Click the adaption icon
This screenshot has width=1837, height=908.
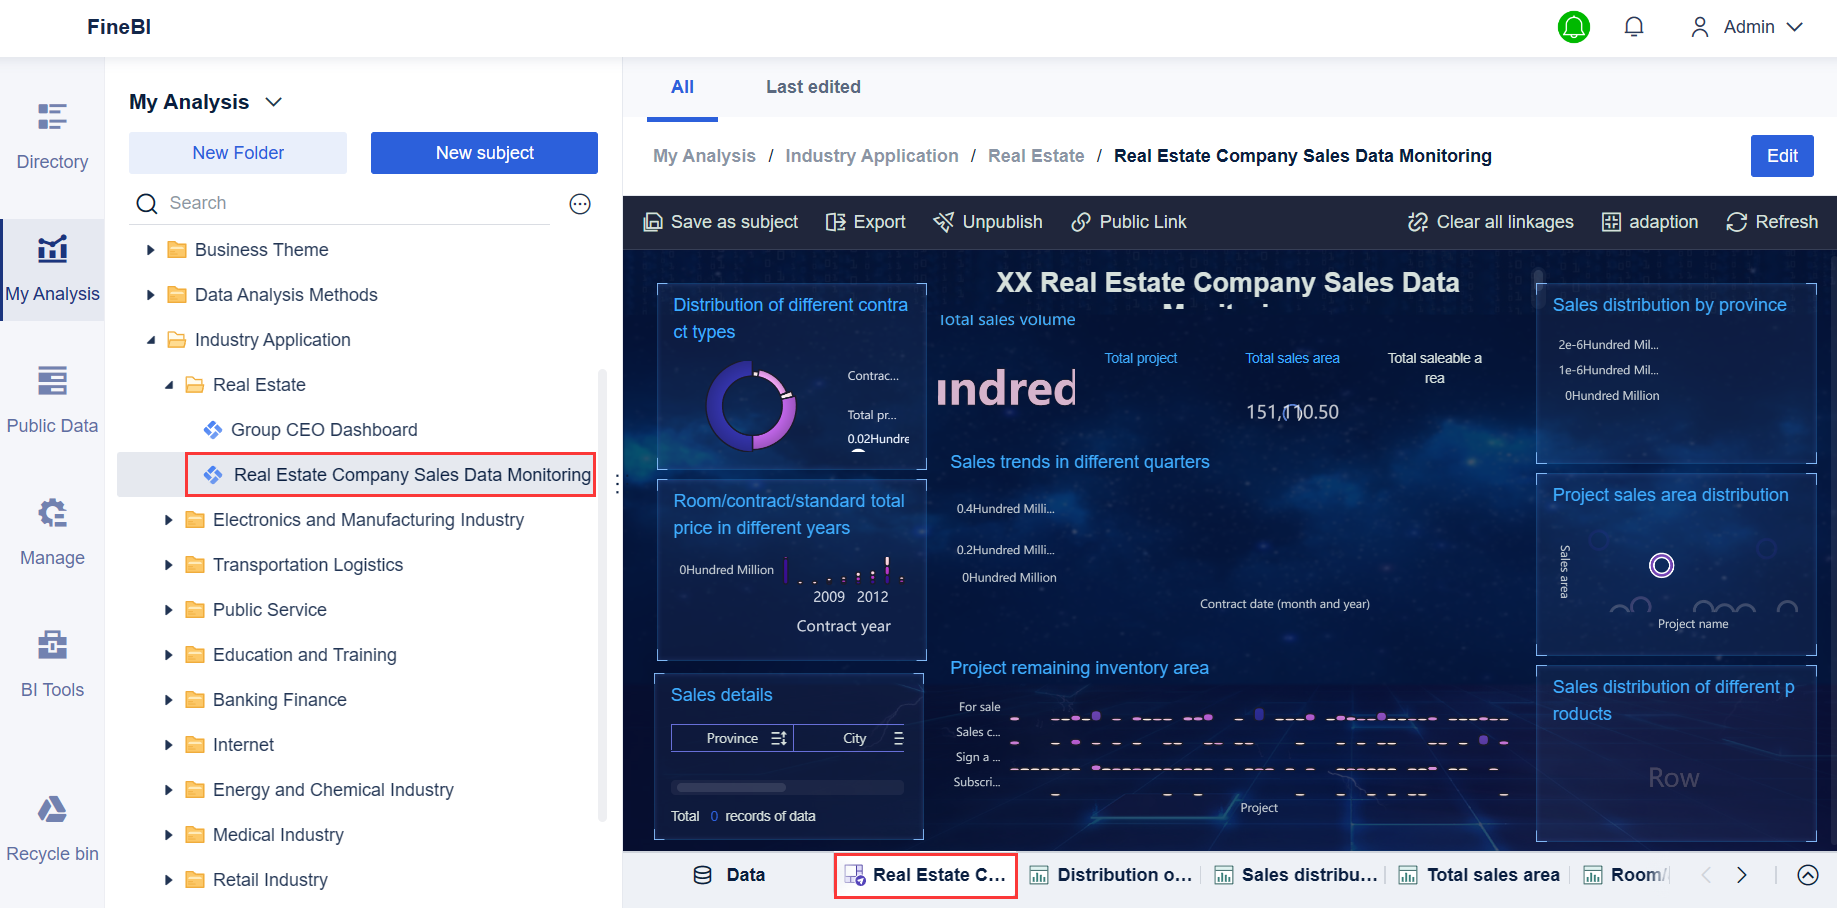[x=1612, y=221]
